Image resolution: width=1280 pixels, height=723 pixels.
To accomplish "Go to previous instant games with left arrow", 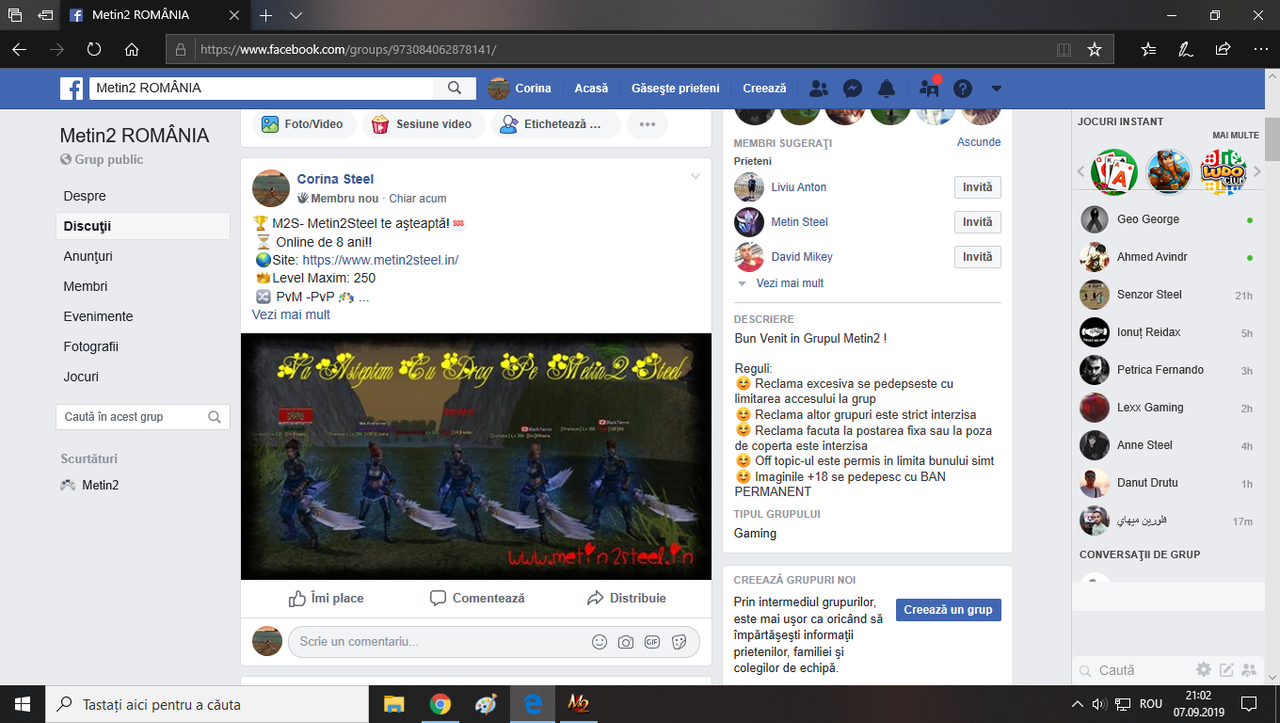I will [1081, 172].
